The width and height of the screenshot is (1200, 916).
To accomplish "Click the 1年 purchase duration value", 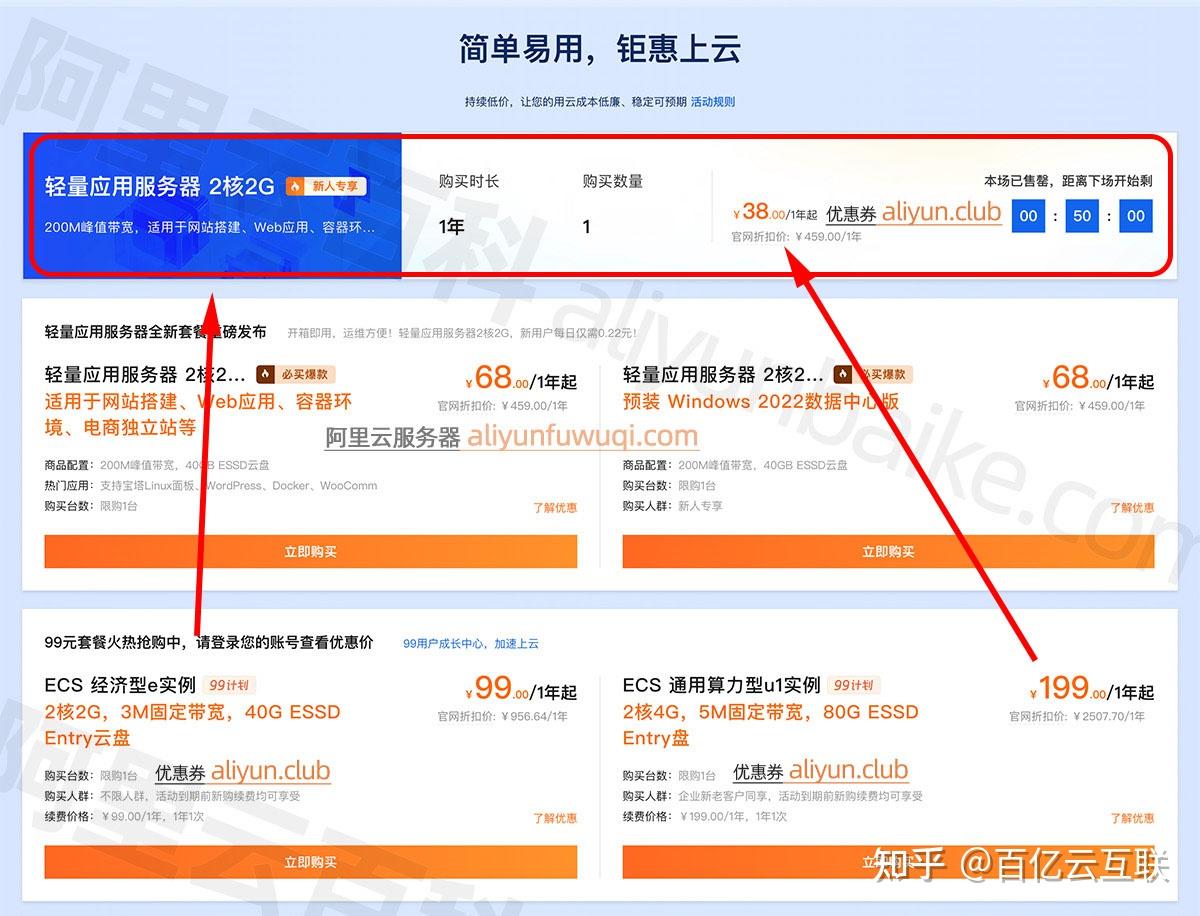I will point(452,227).
